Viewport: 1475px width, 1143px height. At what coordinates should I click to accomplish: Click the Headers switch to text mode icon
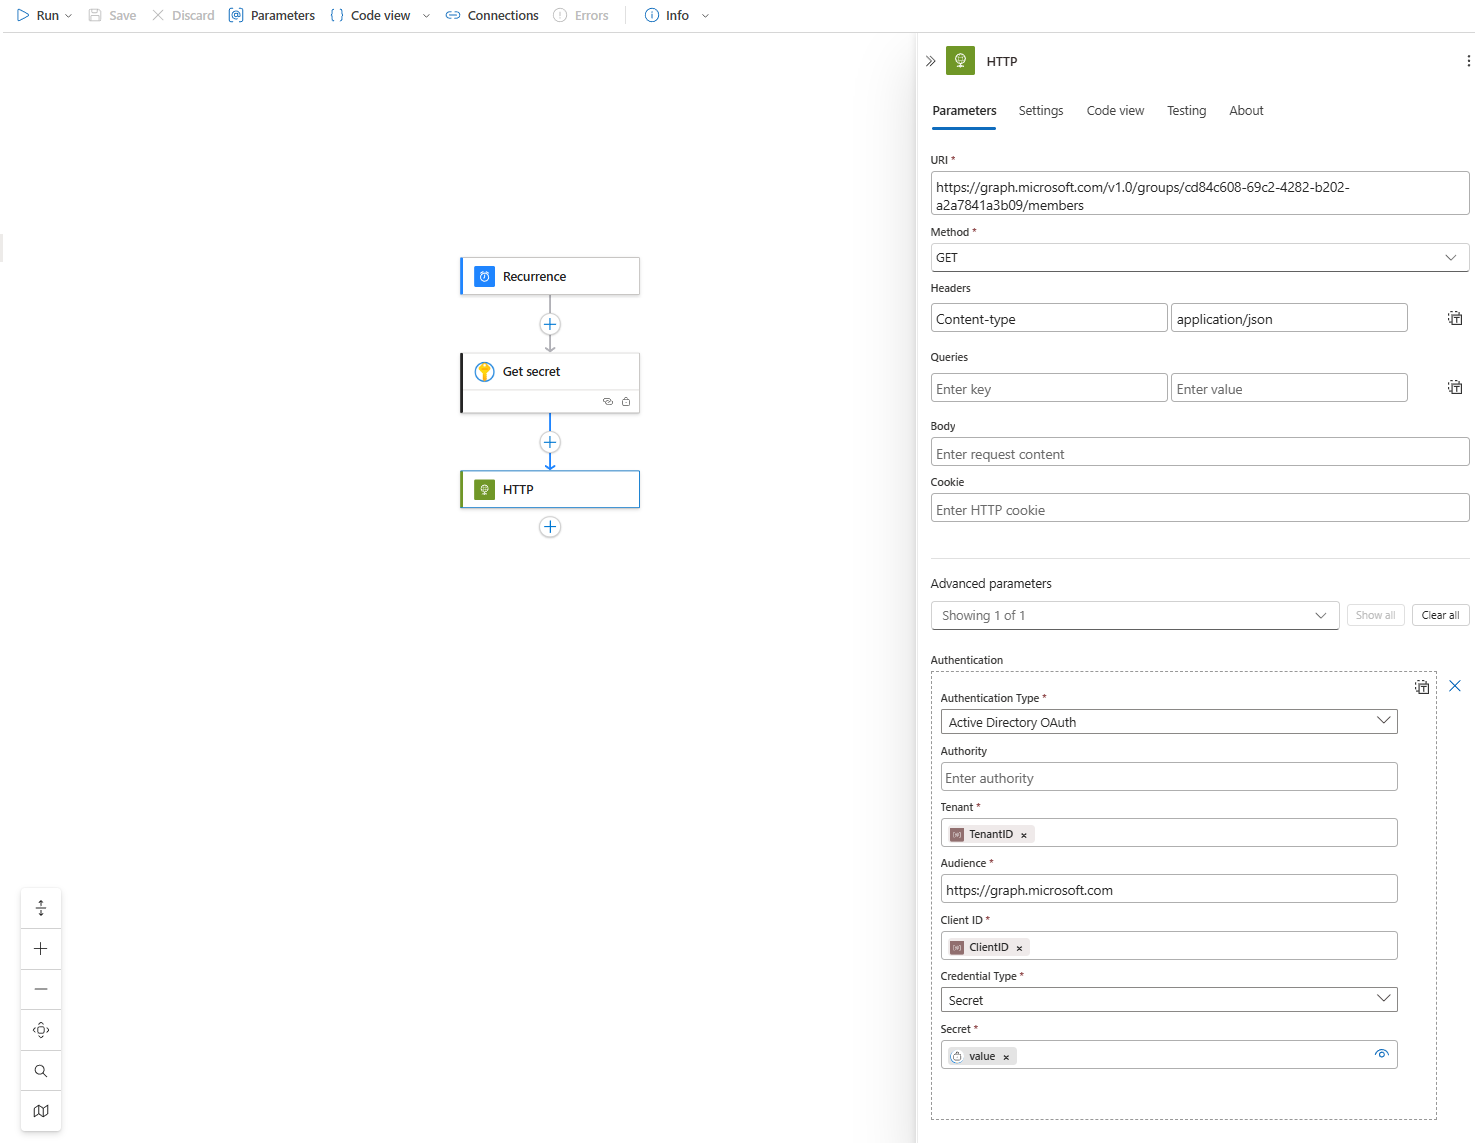(x=1454, y=318)
